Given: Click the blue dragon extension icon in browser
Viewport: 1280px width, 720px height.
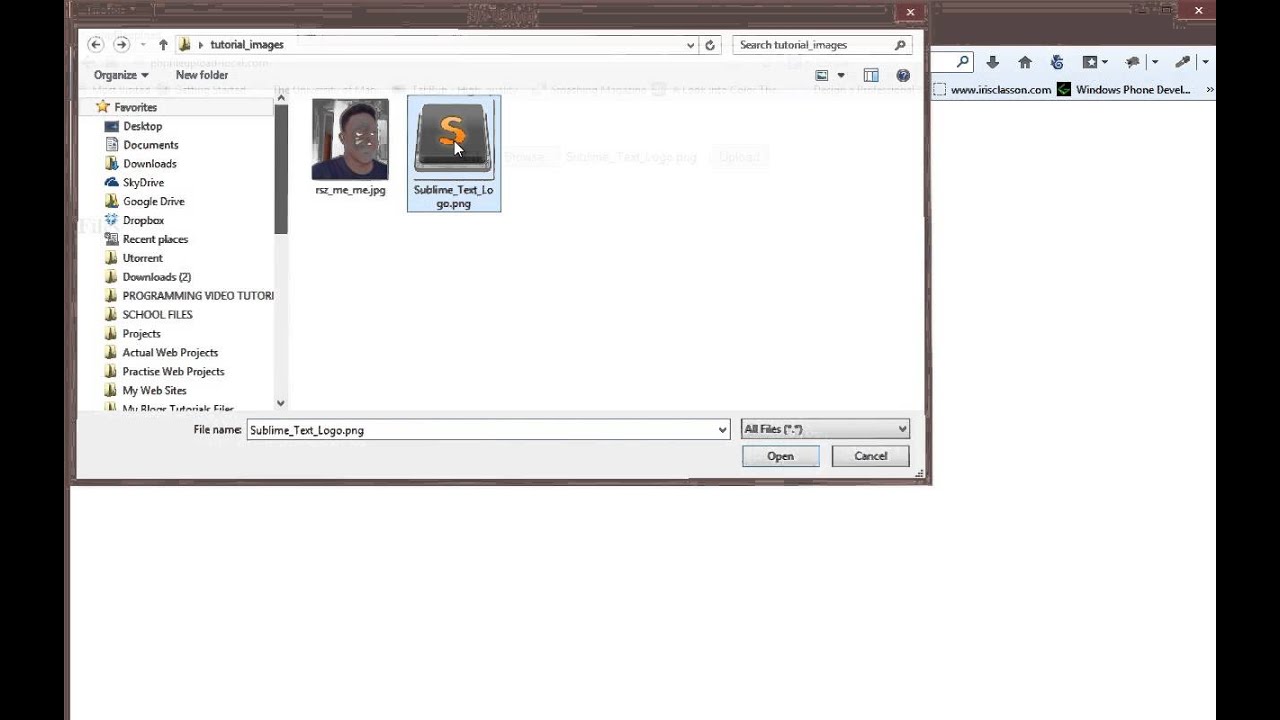Looking at the screenshot, I should pos(1057,62).
